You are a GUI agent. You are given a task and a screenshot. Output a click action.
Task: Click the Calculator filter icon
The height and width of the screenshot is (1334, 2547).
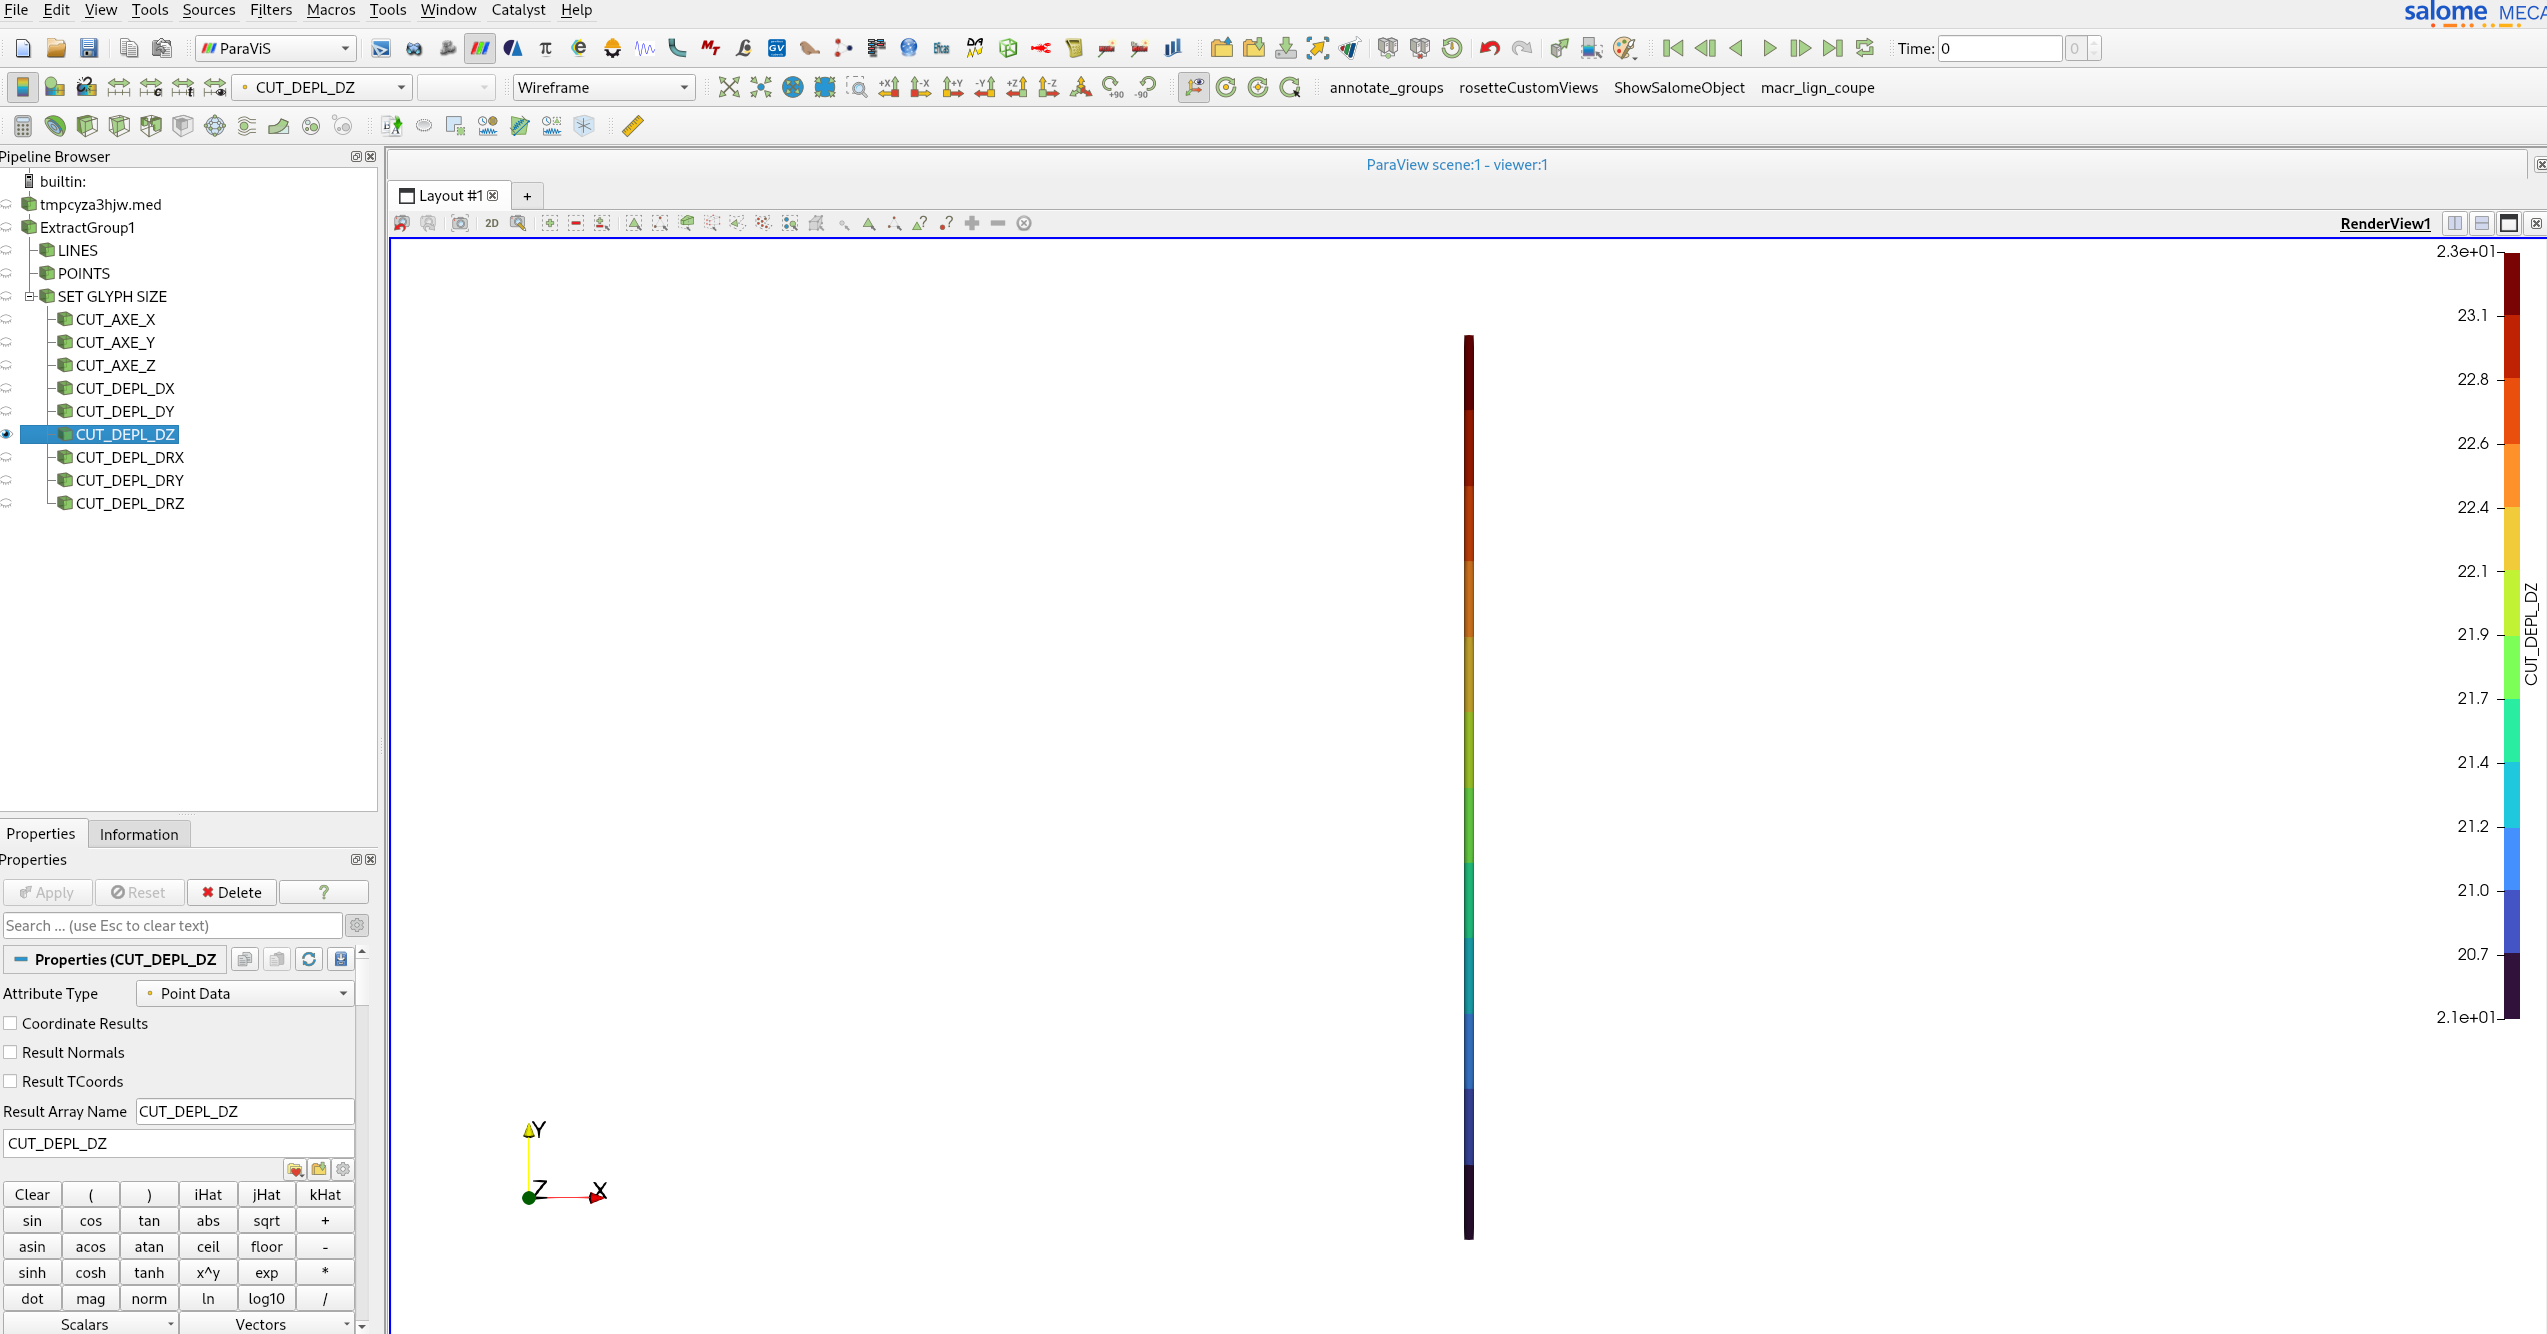[23, 125]
